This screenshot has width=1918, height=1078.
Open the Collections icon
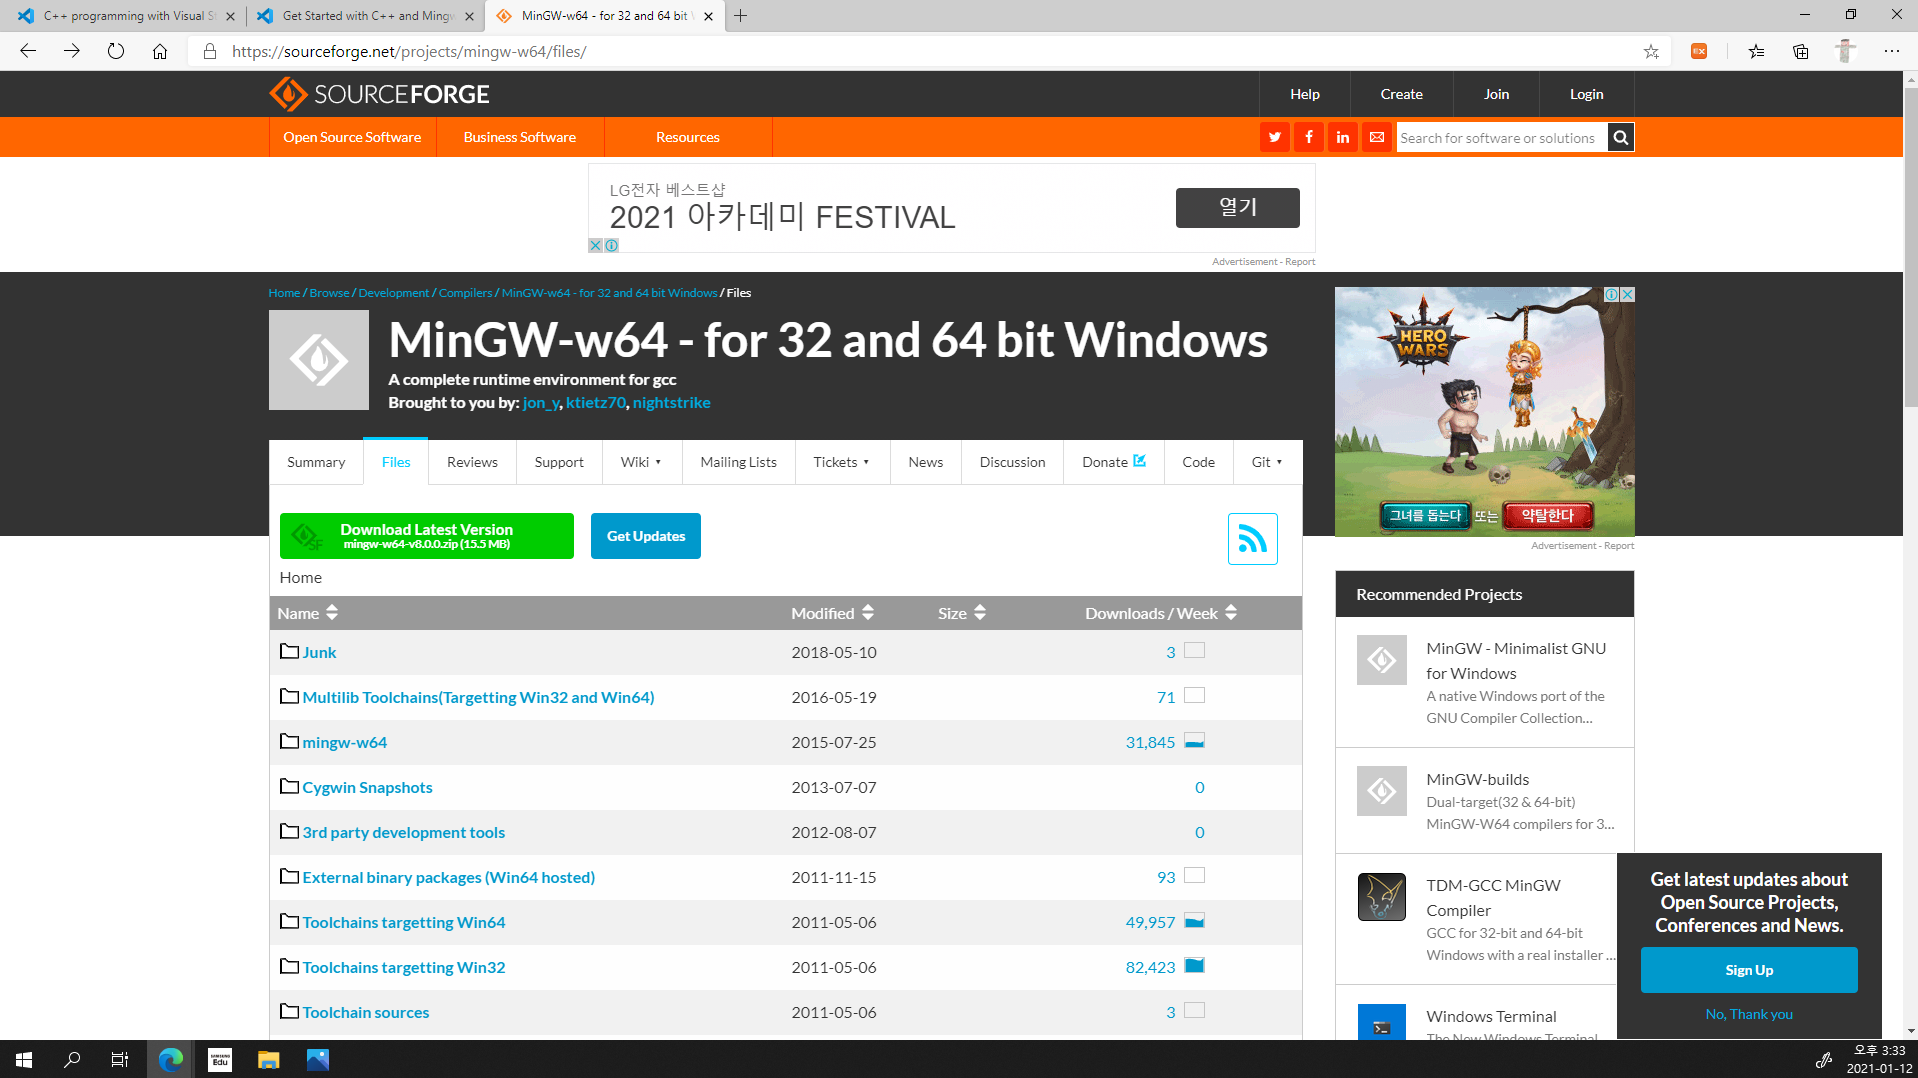pos(1801,51)
